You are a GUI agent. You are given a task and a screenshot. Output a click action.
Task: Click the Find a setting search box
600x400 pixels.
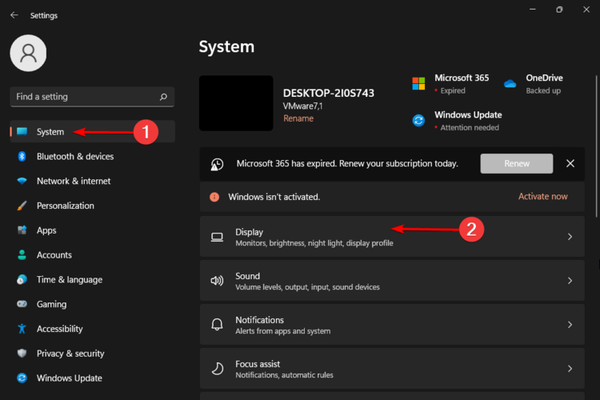coord(92,97)
